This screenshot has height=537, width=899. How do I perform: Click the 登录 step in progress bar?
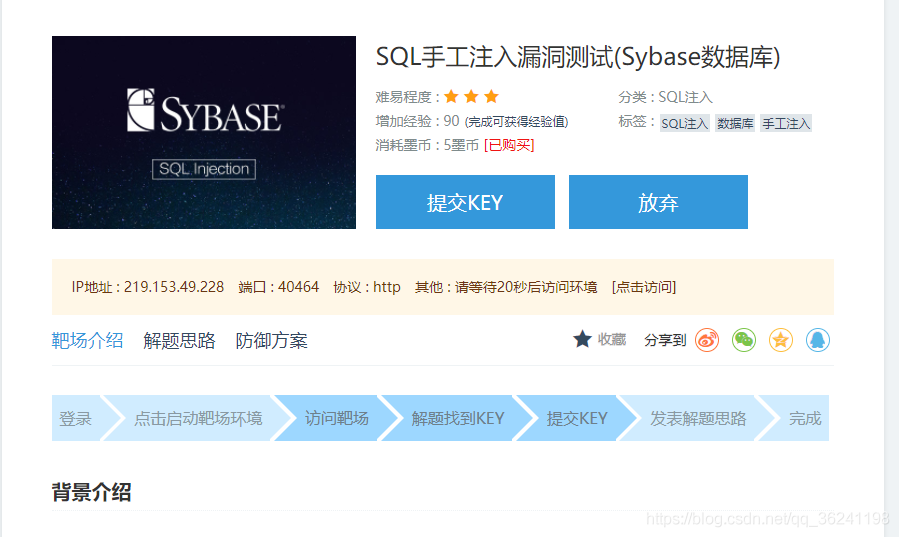pos(76,418)
